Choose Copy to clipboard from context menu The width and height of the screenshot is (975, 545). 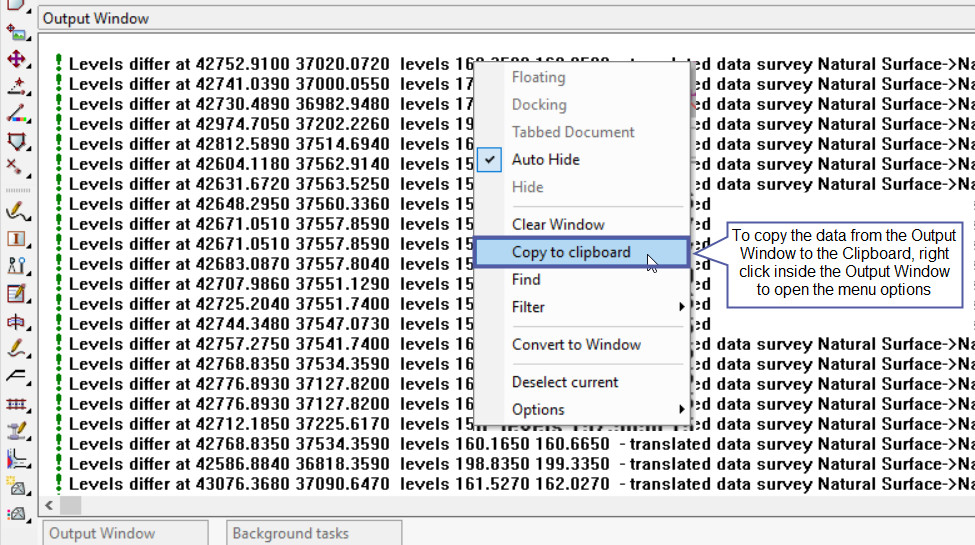click(571, 252)
